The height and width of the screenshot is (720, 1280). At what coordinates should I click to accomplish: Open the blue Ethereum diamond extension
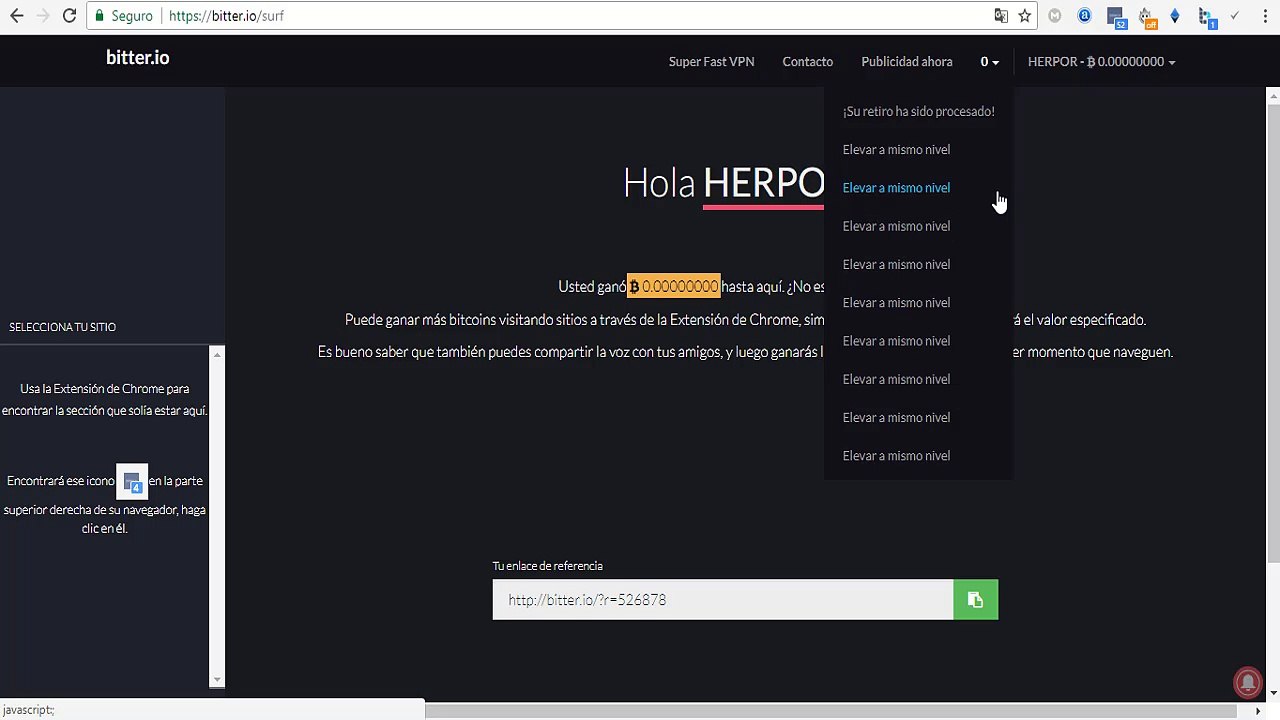point(1175,16)
